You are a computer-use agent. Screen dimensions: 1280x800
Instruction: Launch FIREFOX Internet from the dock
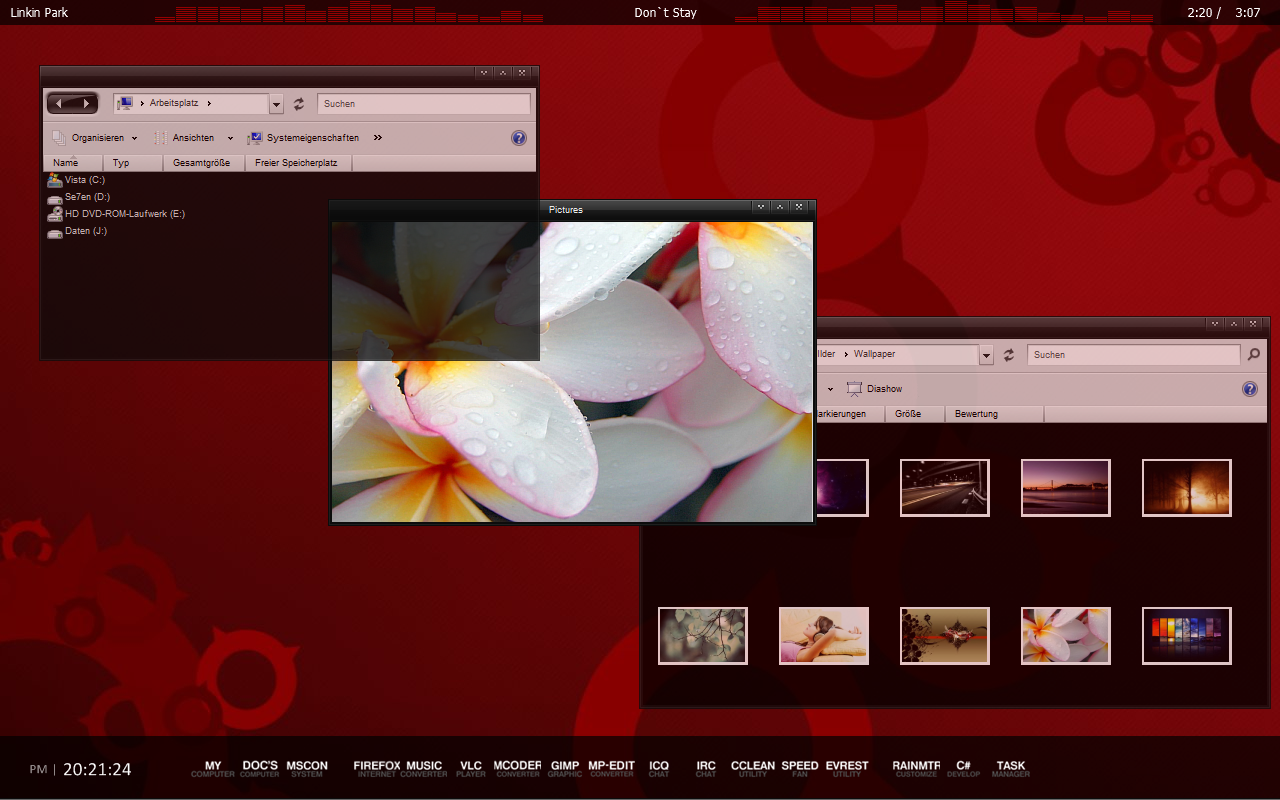377,769
